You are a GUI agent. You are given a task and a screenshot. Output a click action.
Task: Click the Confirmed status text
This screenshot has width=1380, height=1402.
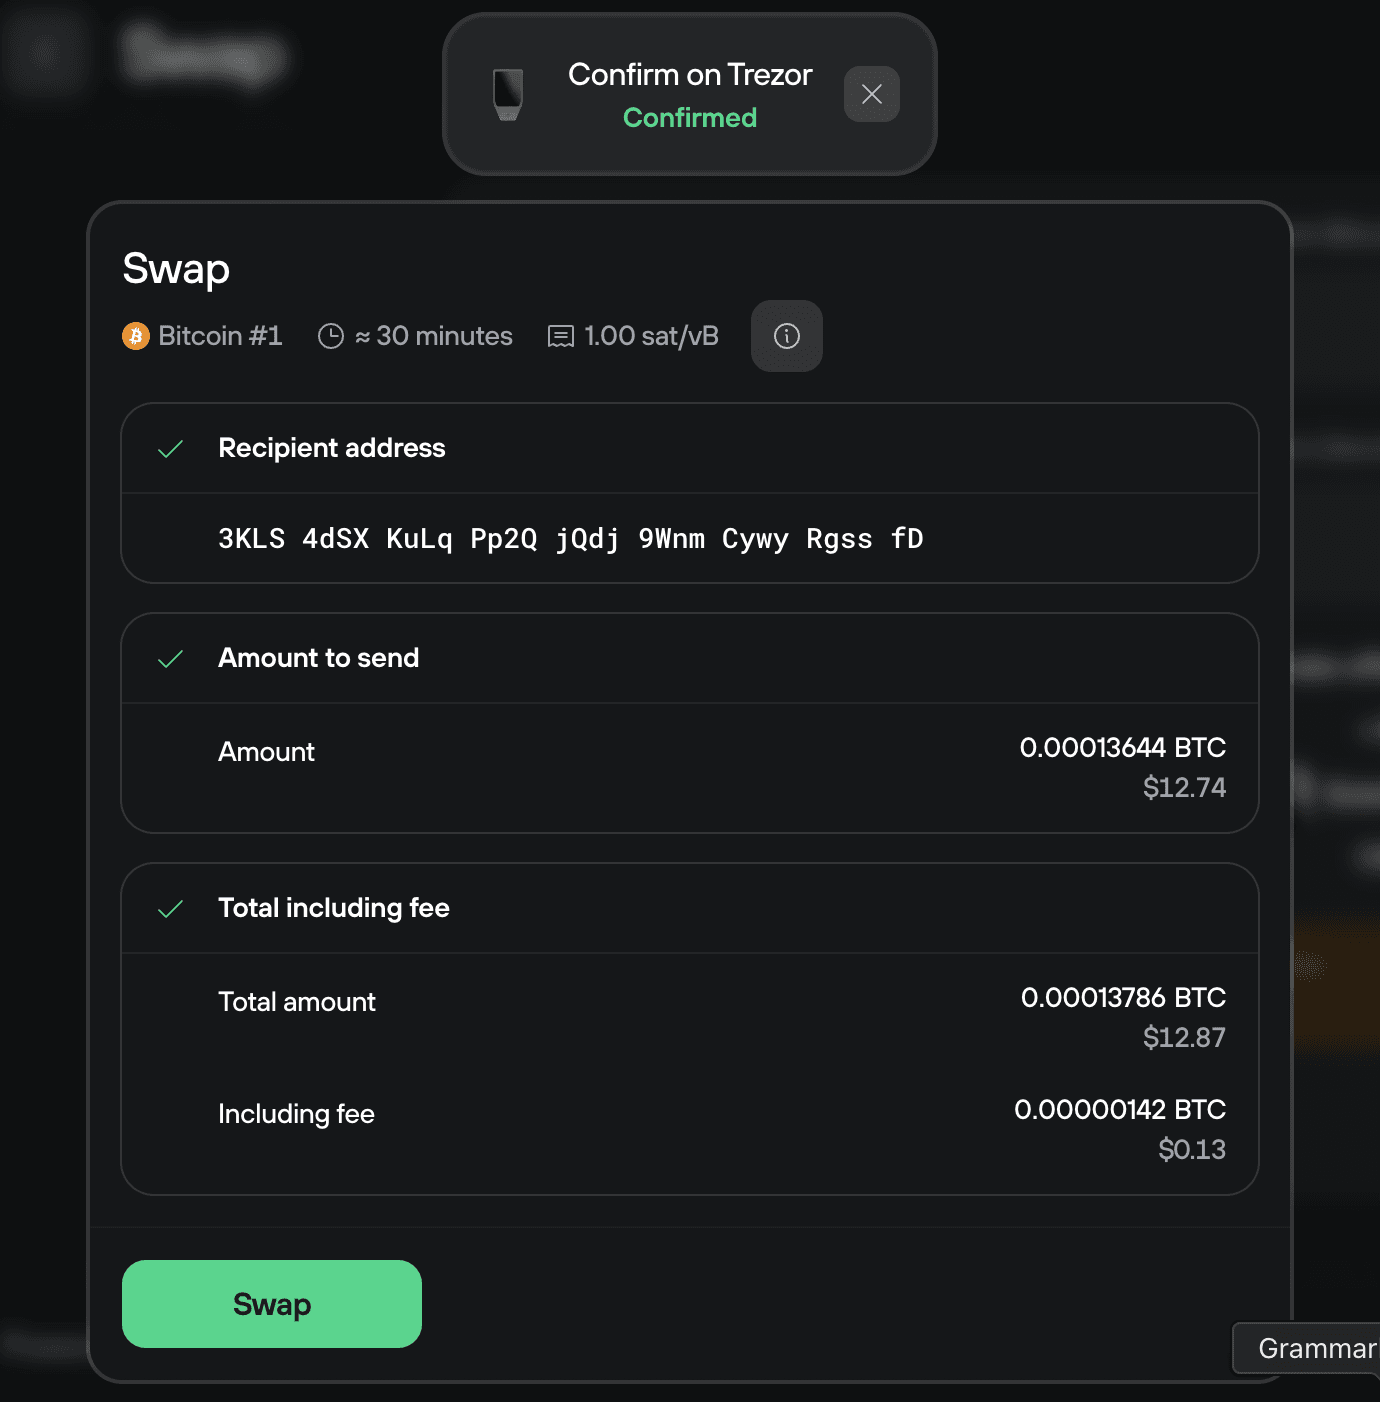click(x=690, y=117)
